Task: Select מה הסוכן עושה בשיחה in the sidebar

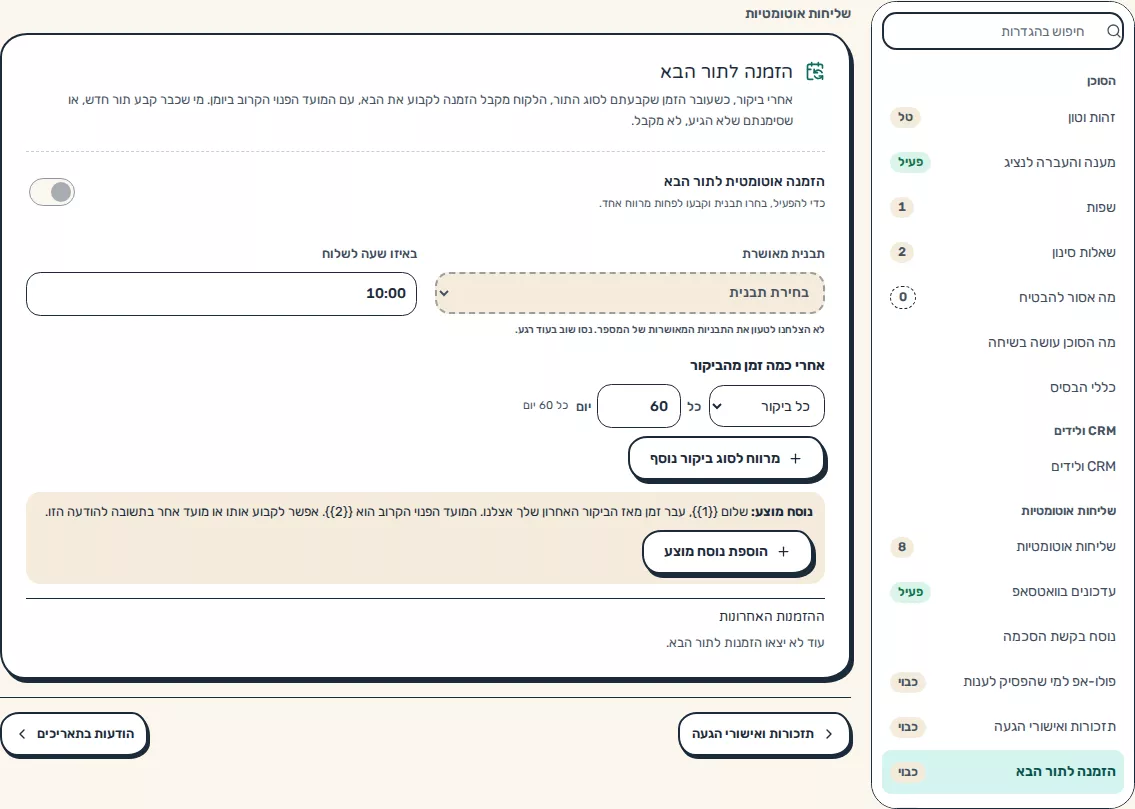Action: pyautogui.click(x=1003, y=342)
